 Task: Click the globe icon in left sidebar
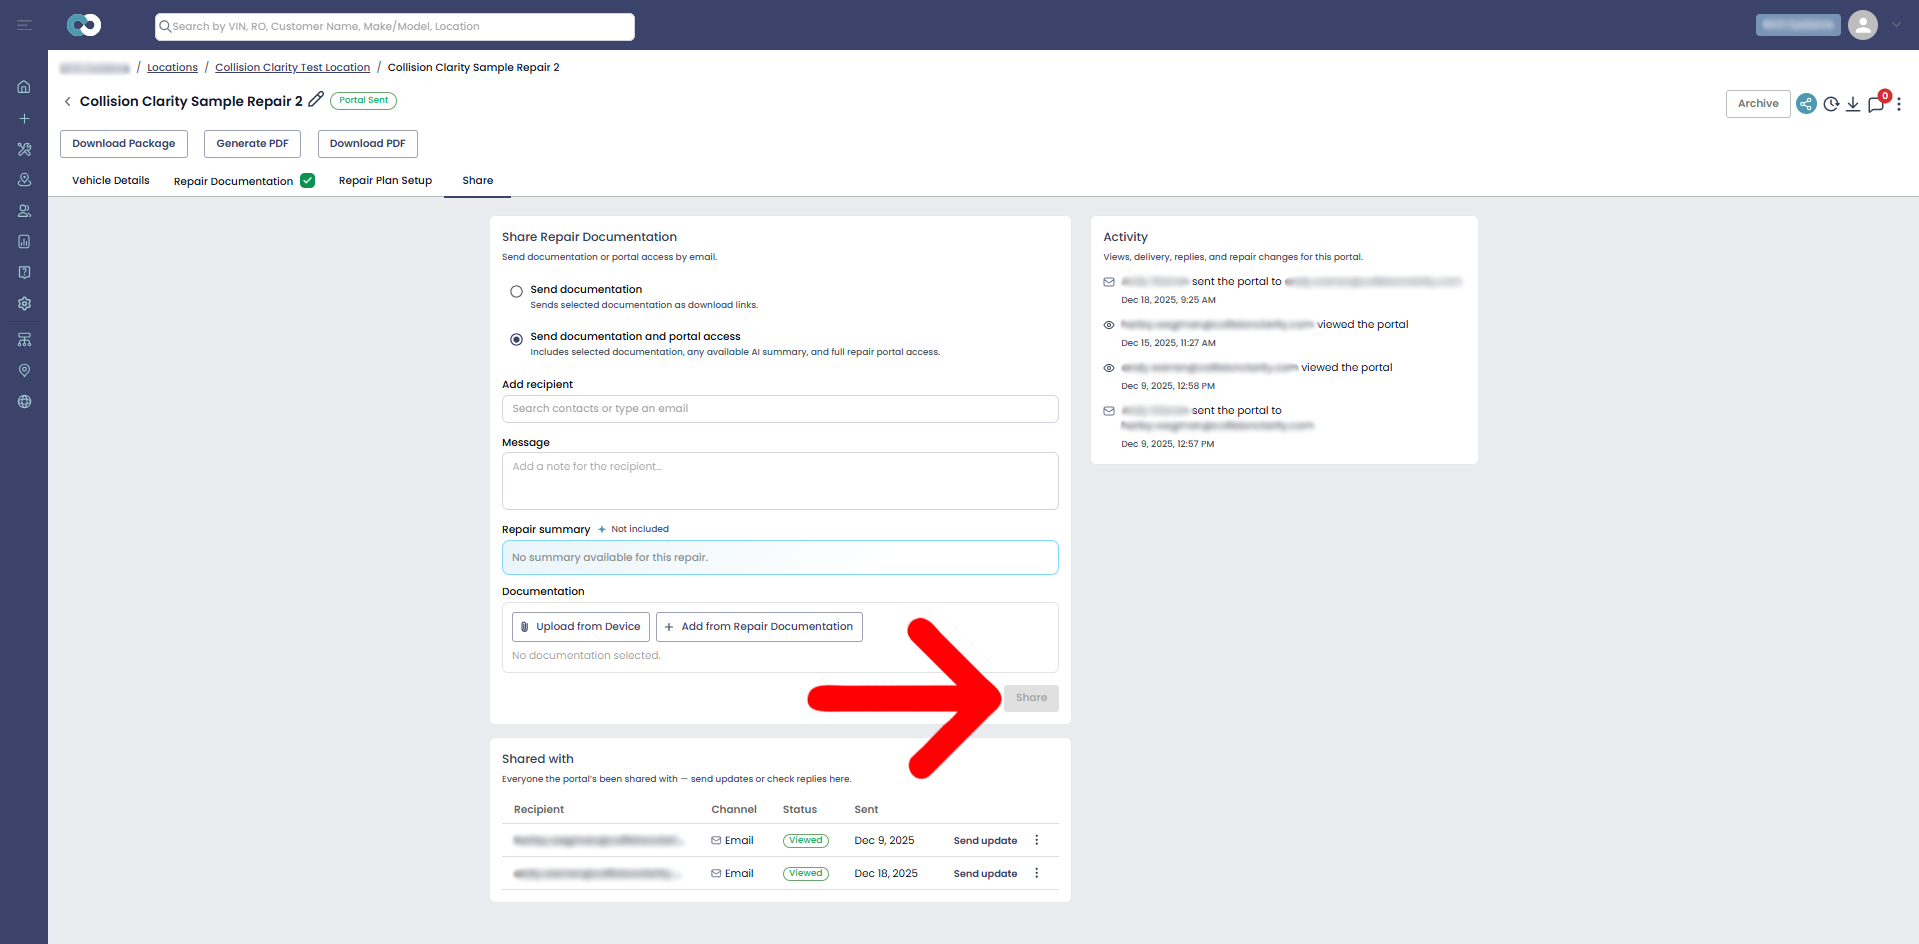tap(24, 401)
